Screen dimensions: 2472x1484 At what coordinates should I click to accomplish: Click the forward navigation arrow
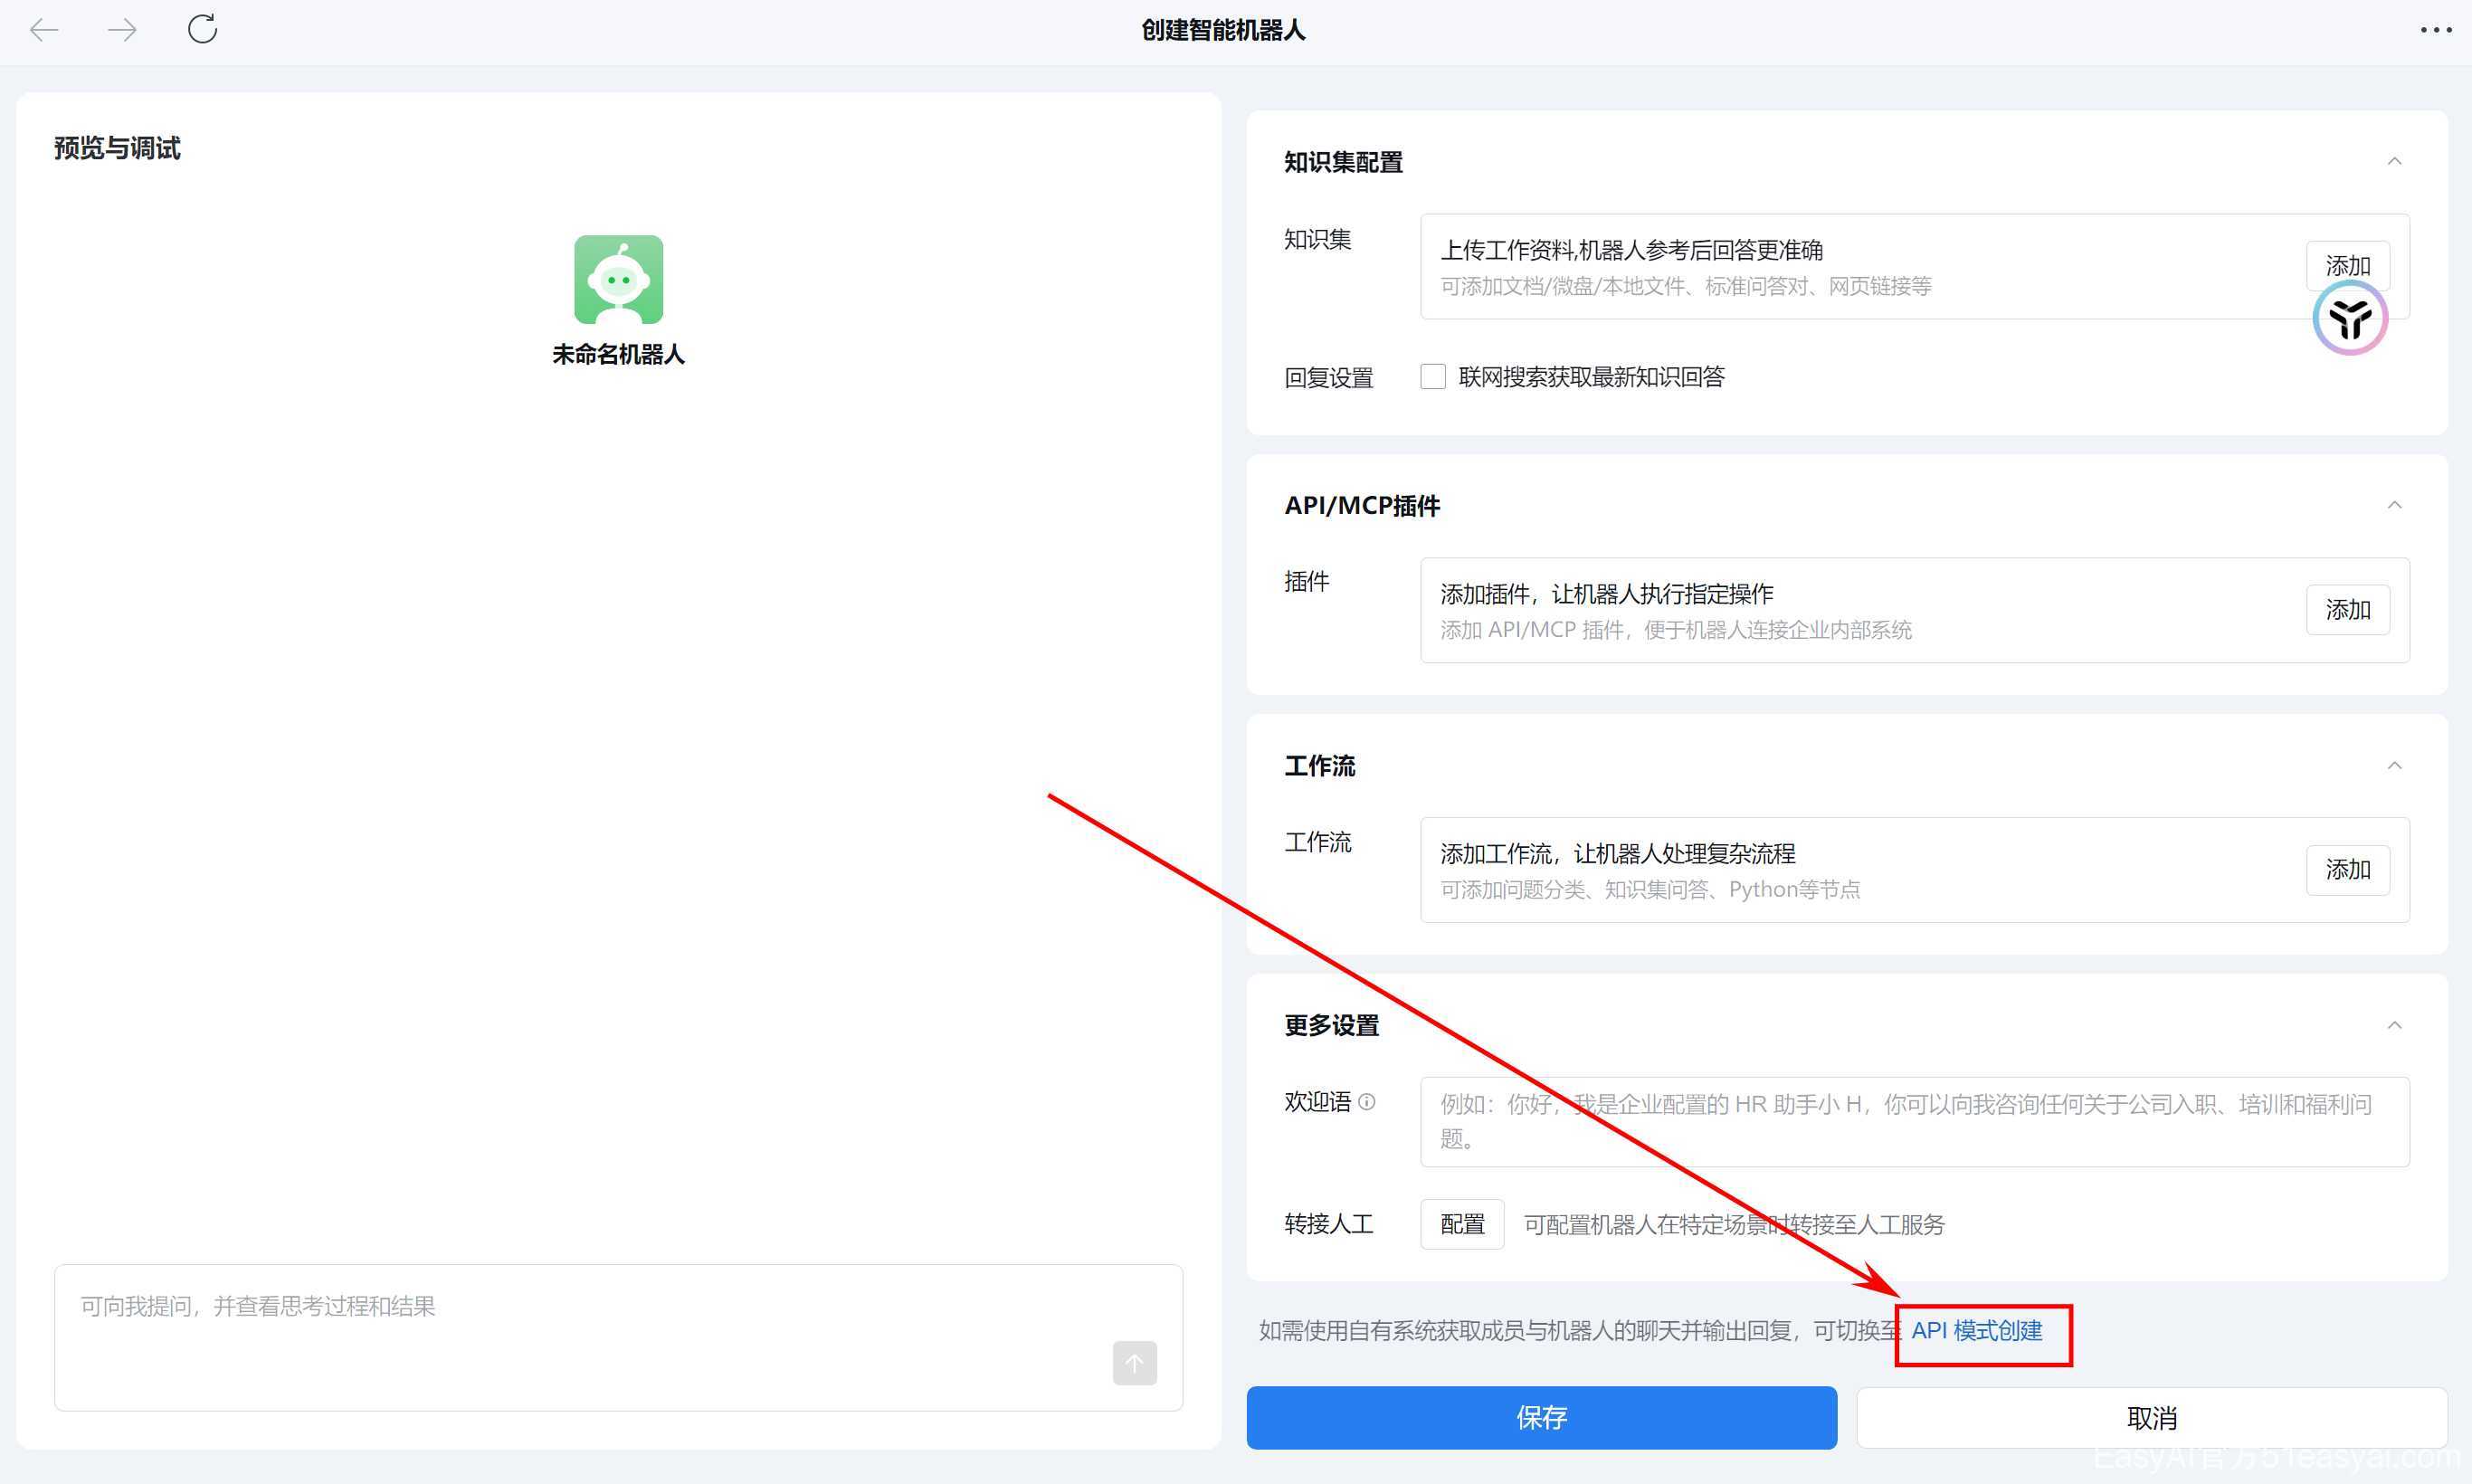(x=122, y=30)
